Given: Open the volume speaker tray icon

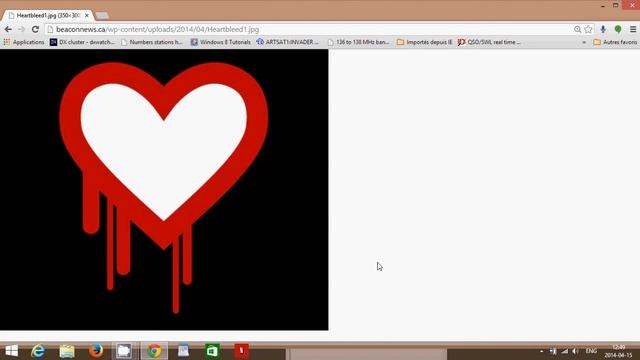Looking at the screenshot, I should coord(575,351).
